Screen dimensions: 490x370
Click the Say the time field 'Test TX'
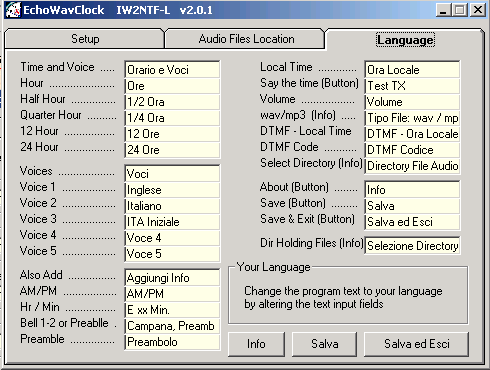click(412, 86)
